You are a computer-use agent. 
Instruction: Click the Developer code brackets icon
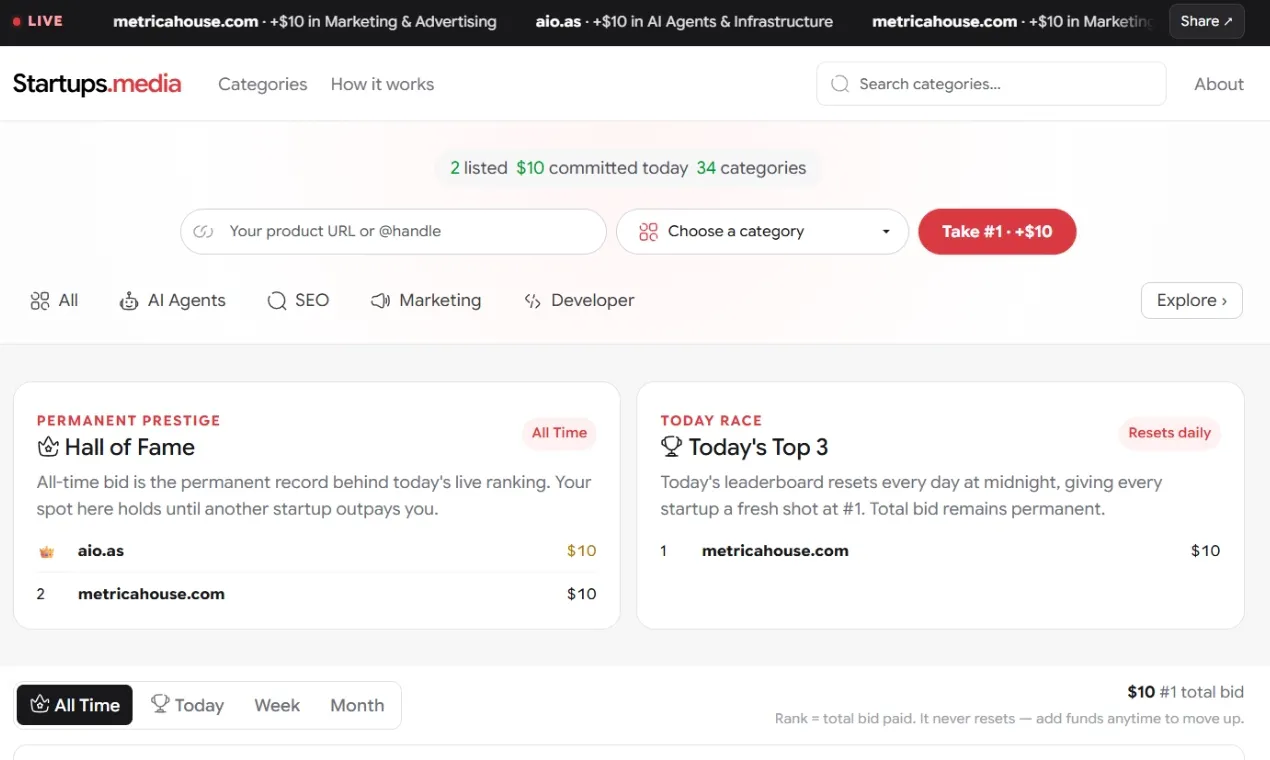pyautogui.click(x=533, y=301)
